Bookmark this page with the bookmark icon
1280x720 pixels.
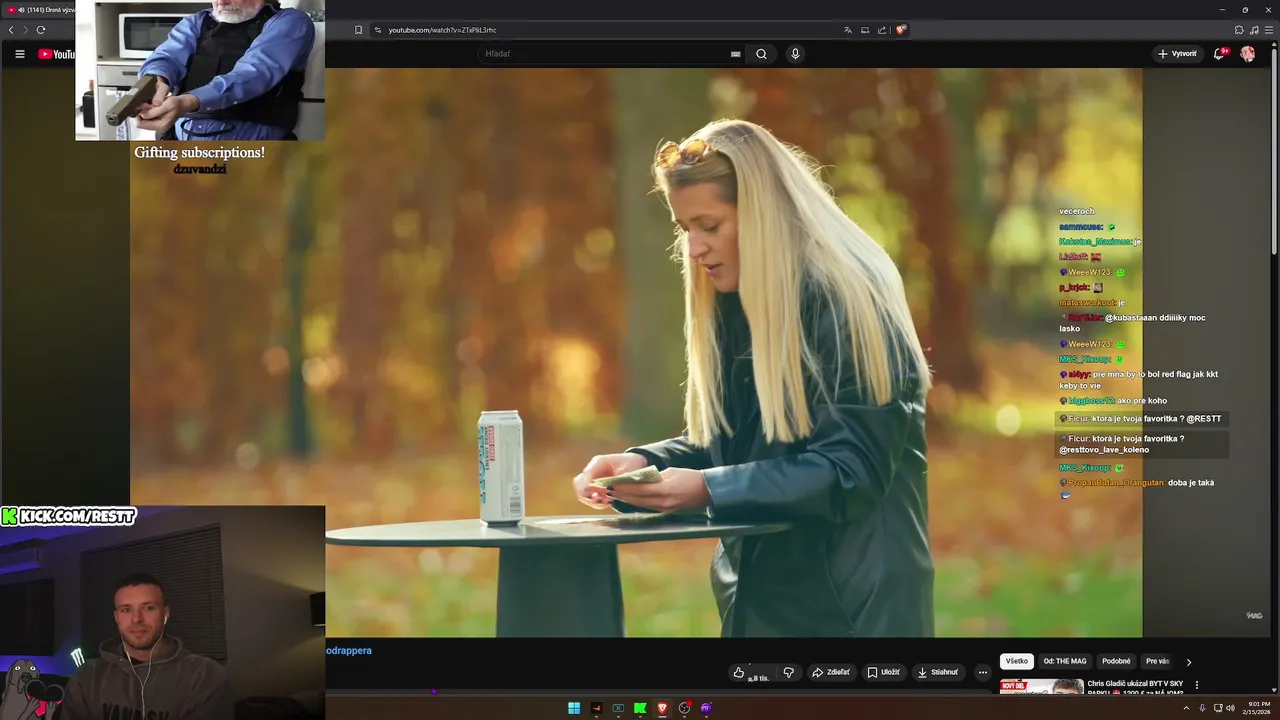pyautogui.click(x=358, y=30)
